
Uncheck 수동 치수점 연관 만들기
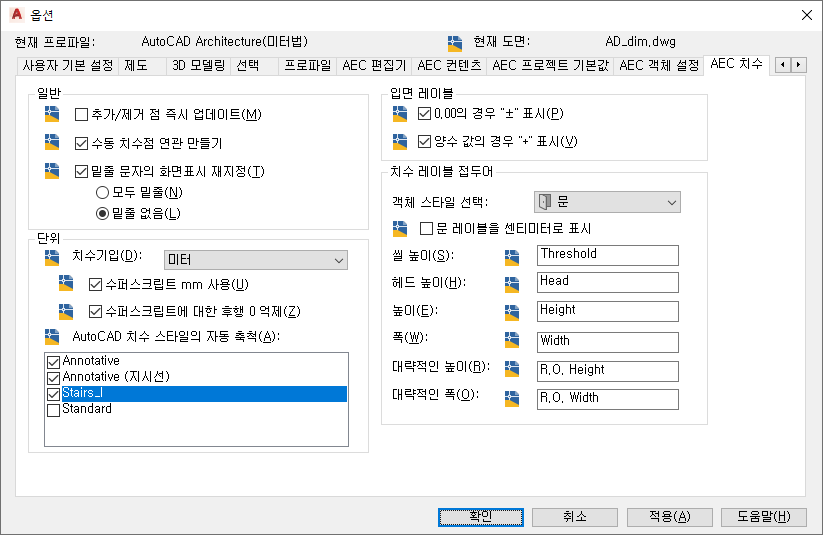(81, 143)
